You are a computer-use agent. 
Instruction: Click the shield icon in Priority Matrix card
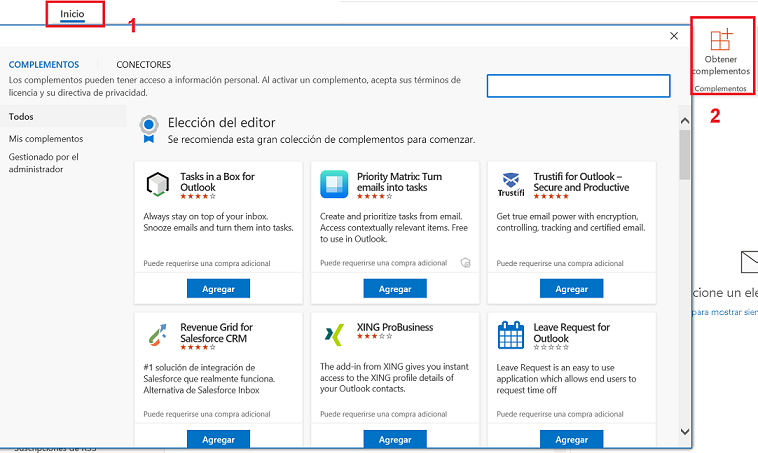point(466,263)
